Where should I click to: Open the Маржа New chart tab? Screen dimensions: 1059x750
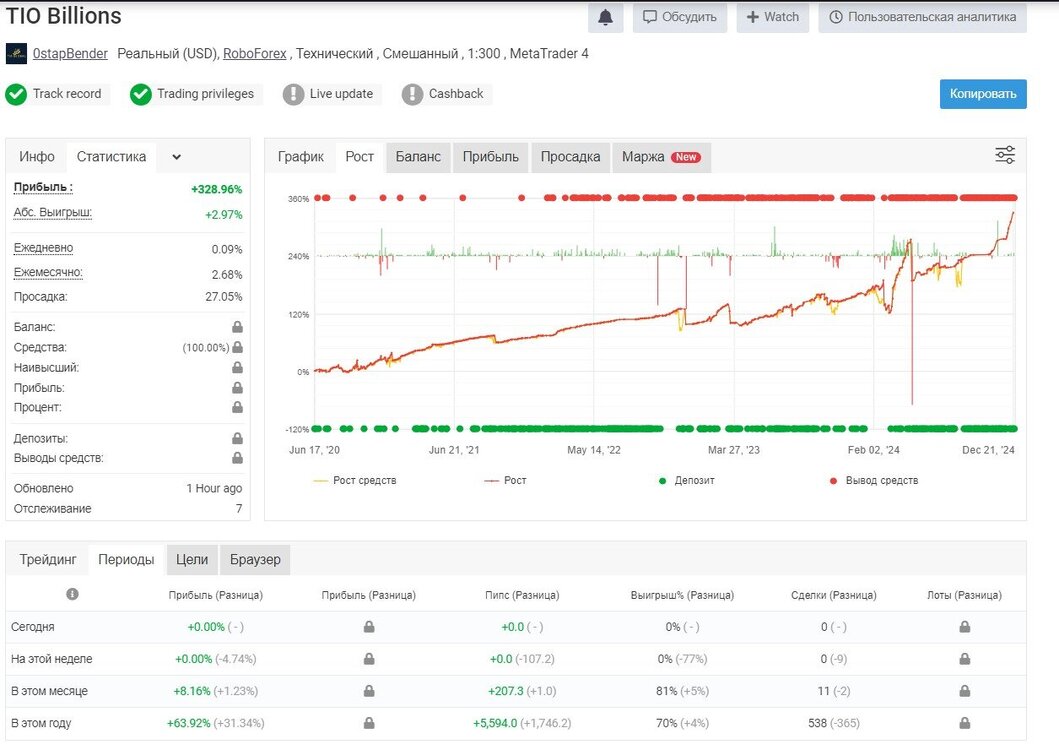[x=661, y=157]
